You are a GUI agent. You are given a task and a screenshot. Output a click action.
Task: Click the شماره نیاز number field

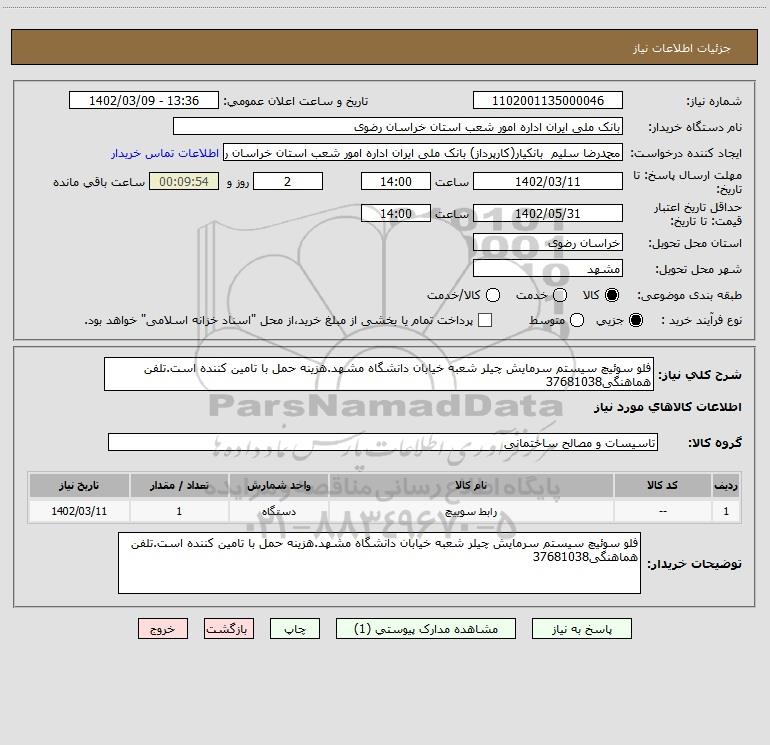(548, 101)
